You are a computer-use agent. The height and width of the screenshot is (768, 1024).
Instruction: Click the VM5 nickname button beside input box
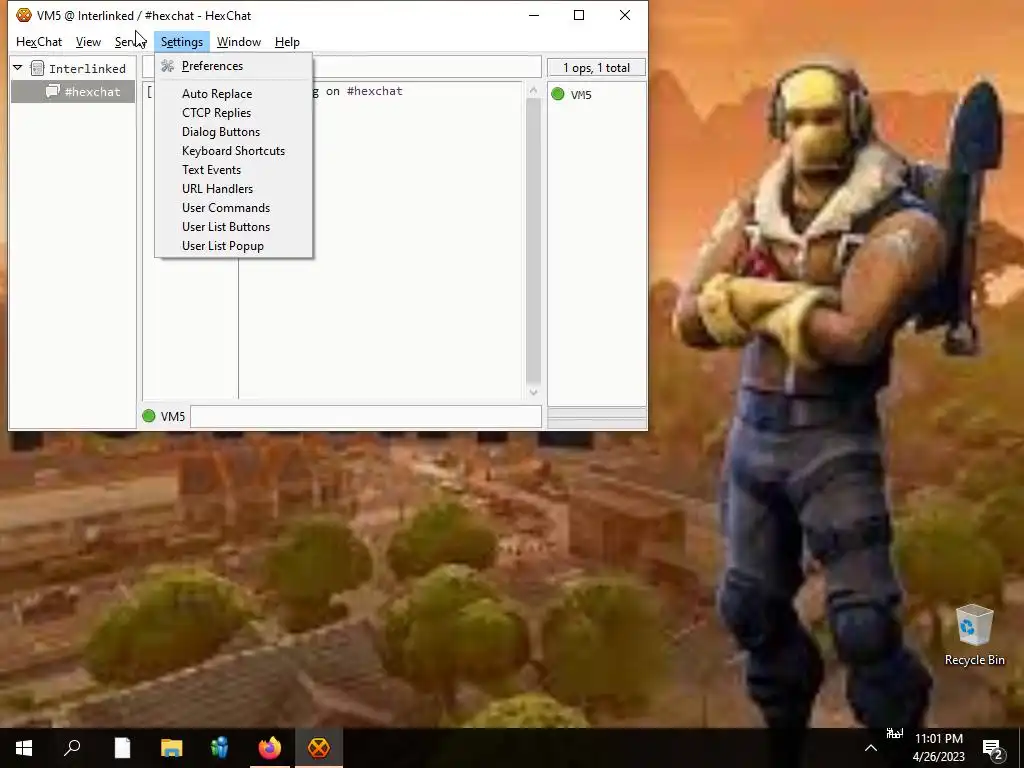point(172,417)
